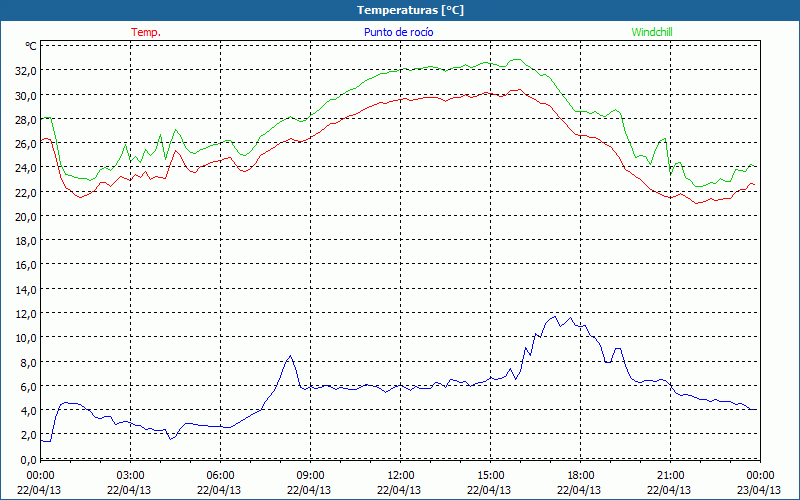Image resolution: width=800 pixels, height=500 pixels.
Task: Click the 21:00 time axis label
Action: click(x=670, y=476)
